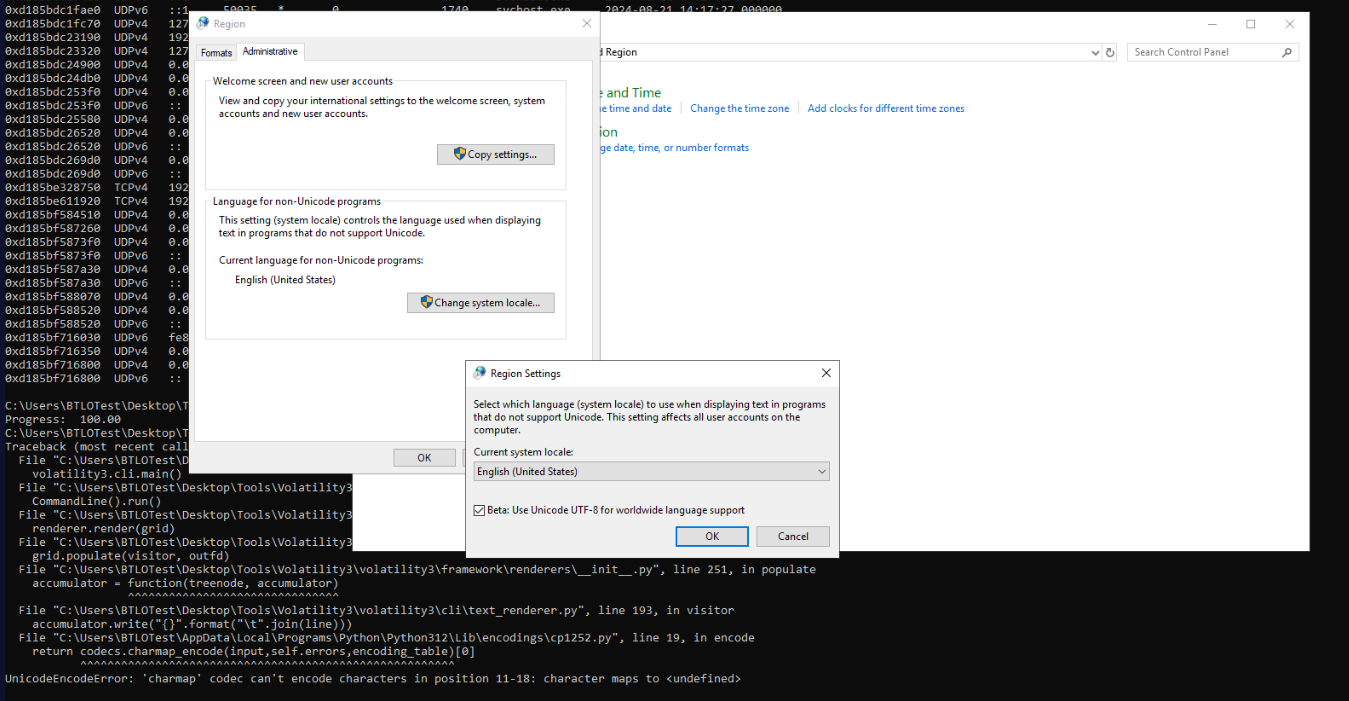
Task: Minimize the Control Panel window
Action: click(x=1212, y=24)
